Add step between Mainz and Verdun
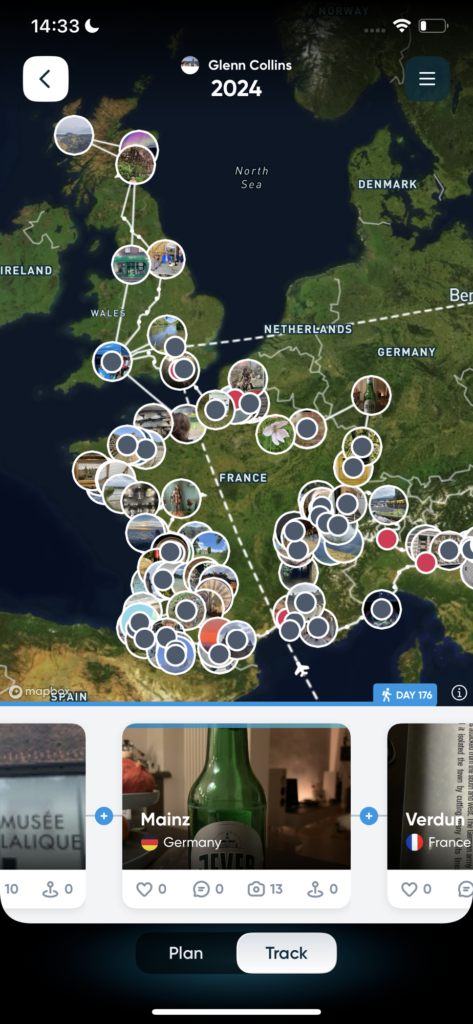 369,816
